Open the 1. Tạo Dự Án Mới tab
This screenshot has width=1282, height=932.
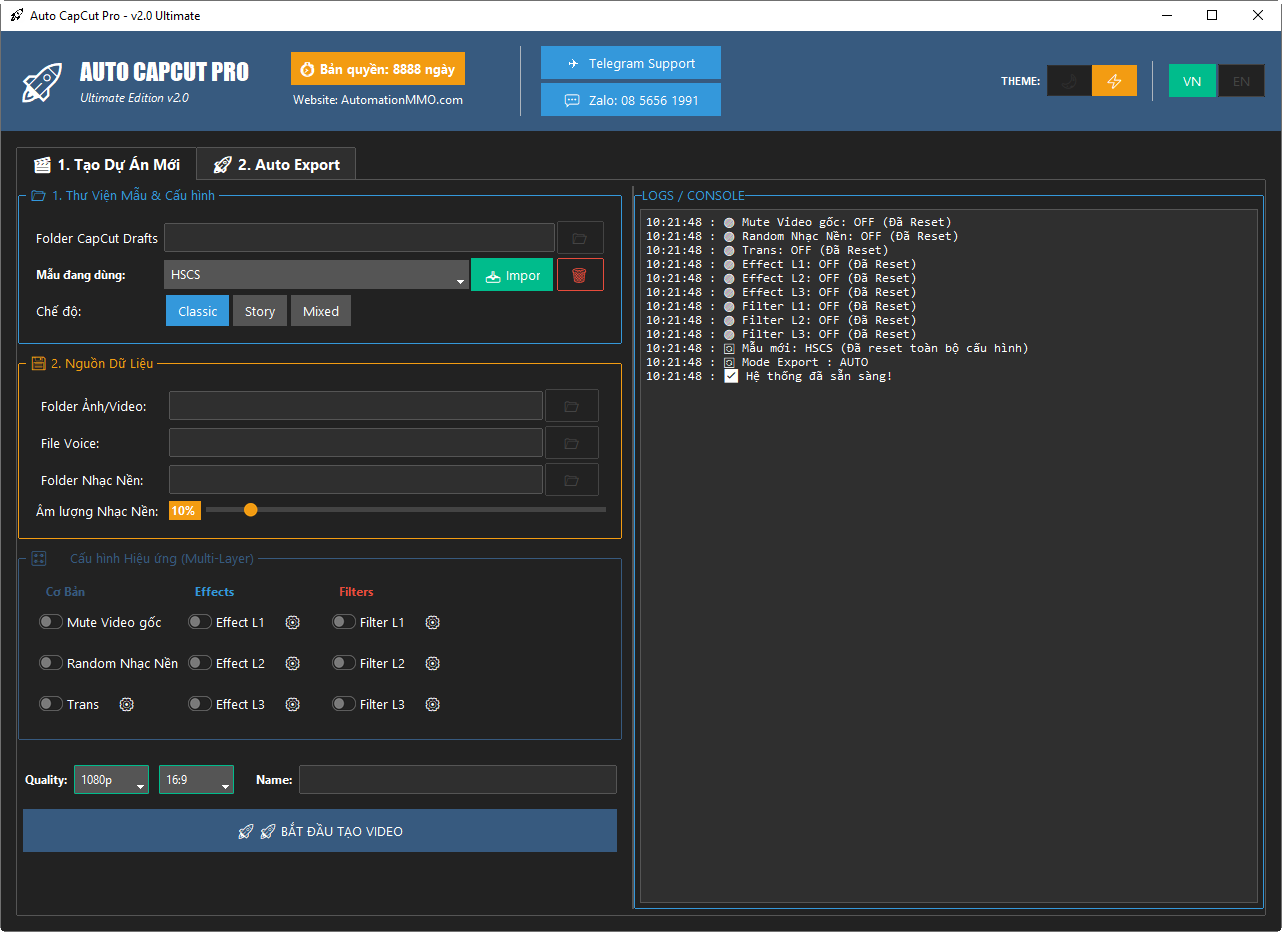106,164
